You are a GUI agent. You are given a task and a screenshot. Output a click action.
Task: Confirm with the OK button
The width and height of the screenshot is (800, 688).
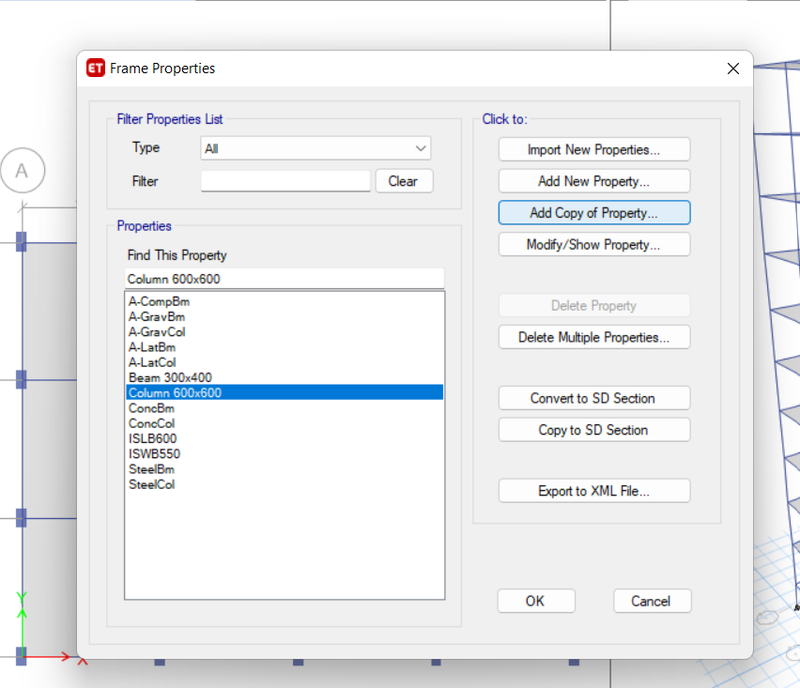point(536,601)
